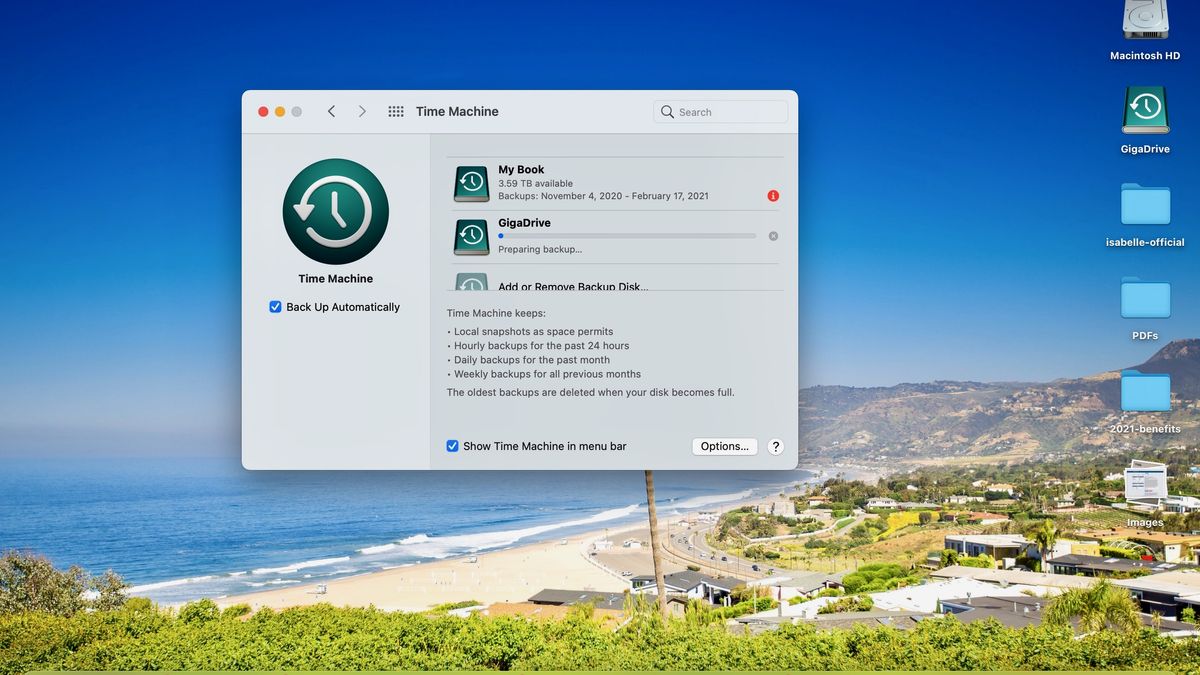Open the Macintosh HD desktop icon
This screenshot has width=1200, height=675.
click(1144, 20)
